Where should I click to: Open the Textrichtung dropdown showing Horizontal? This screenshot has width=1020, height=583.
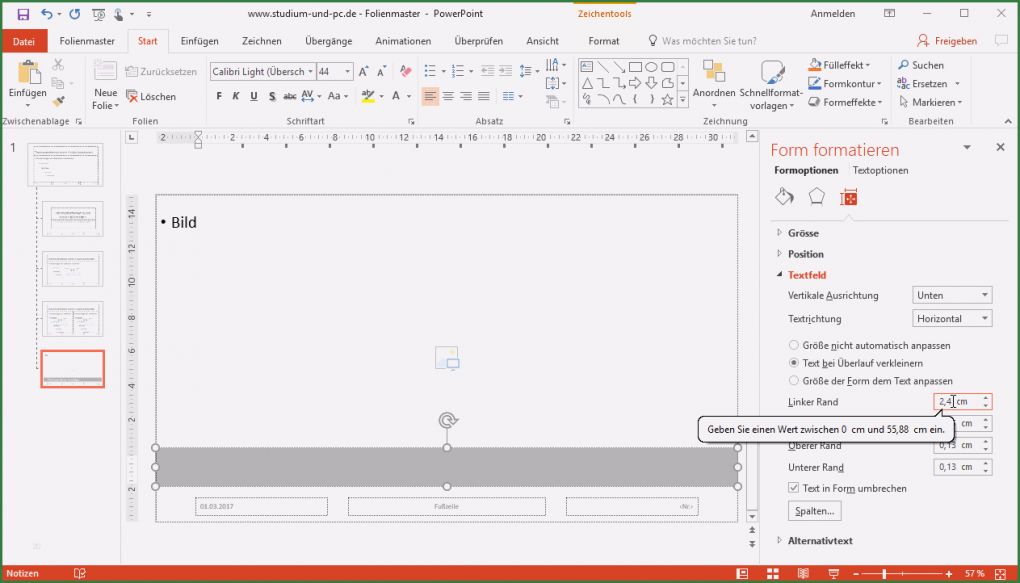(x=951, y=318)
